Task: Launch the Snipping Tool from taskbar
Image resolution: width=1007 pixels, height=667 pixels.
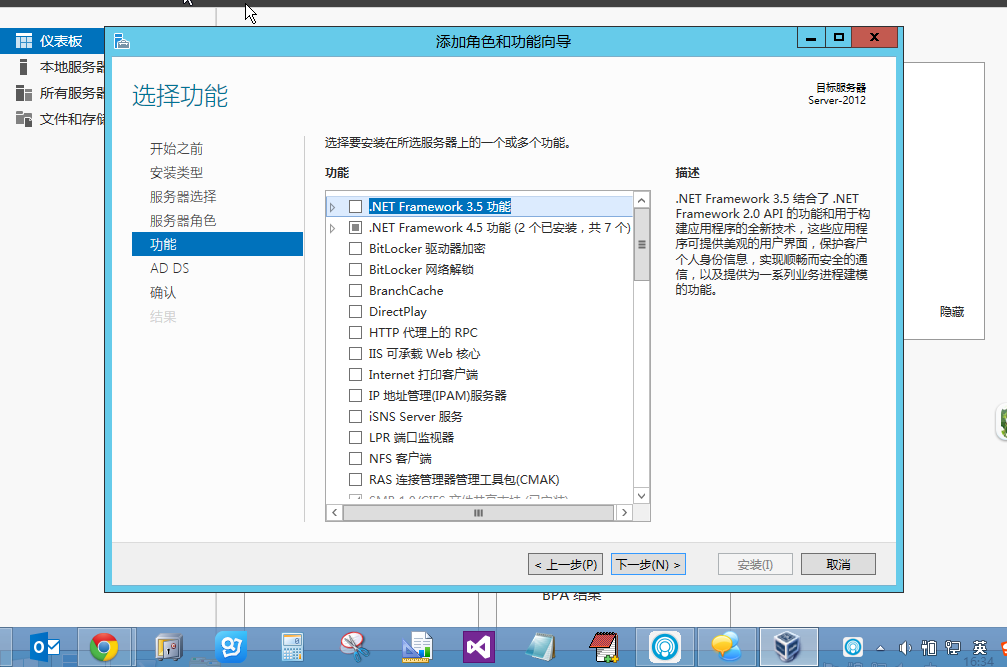Action: (355, 647)
